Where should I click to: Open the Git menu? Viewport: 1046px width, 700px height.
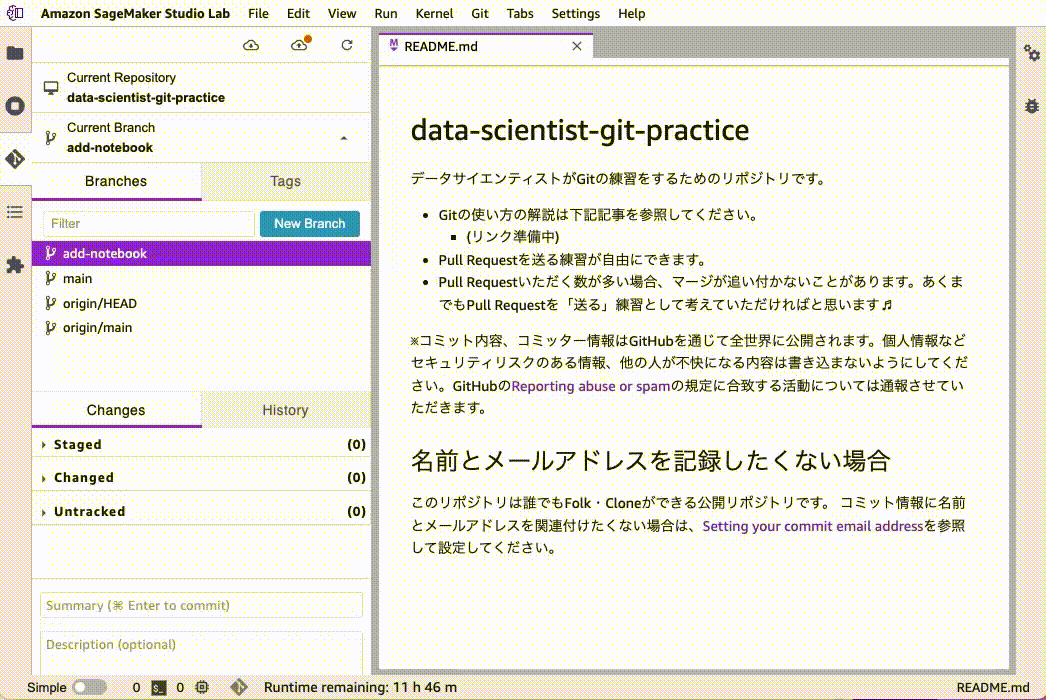click(480, 13)
